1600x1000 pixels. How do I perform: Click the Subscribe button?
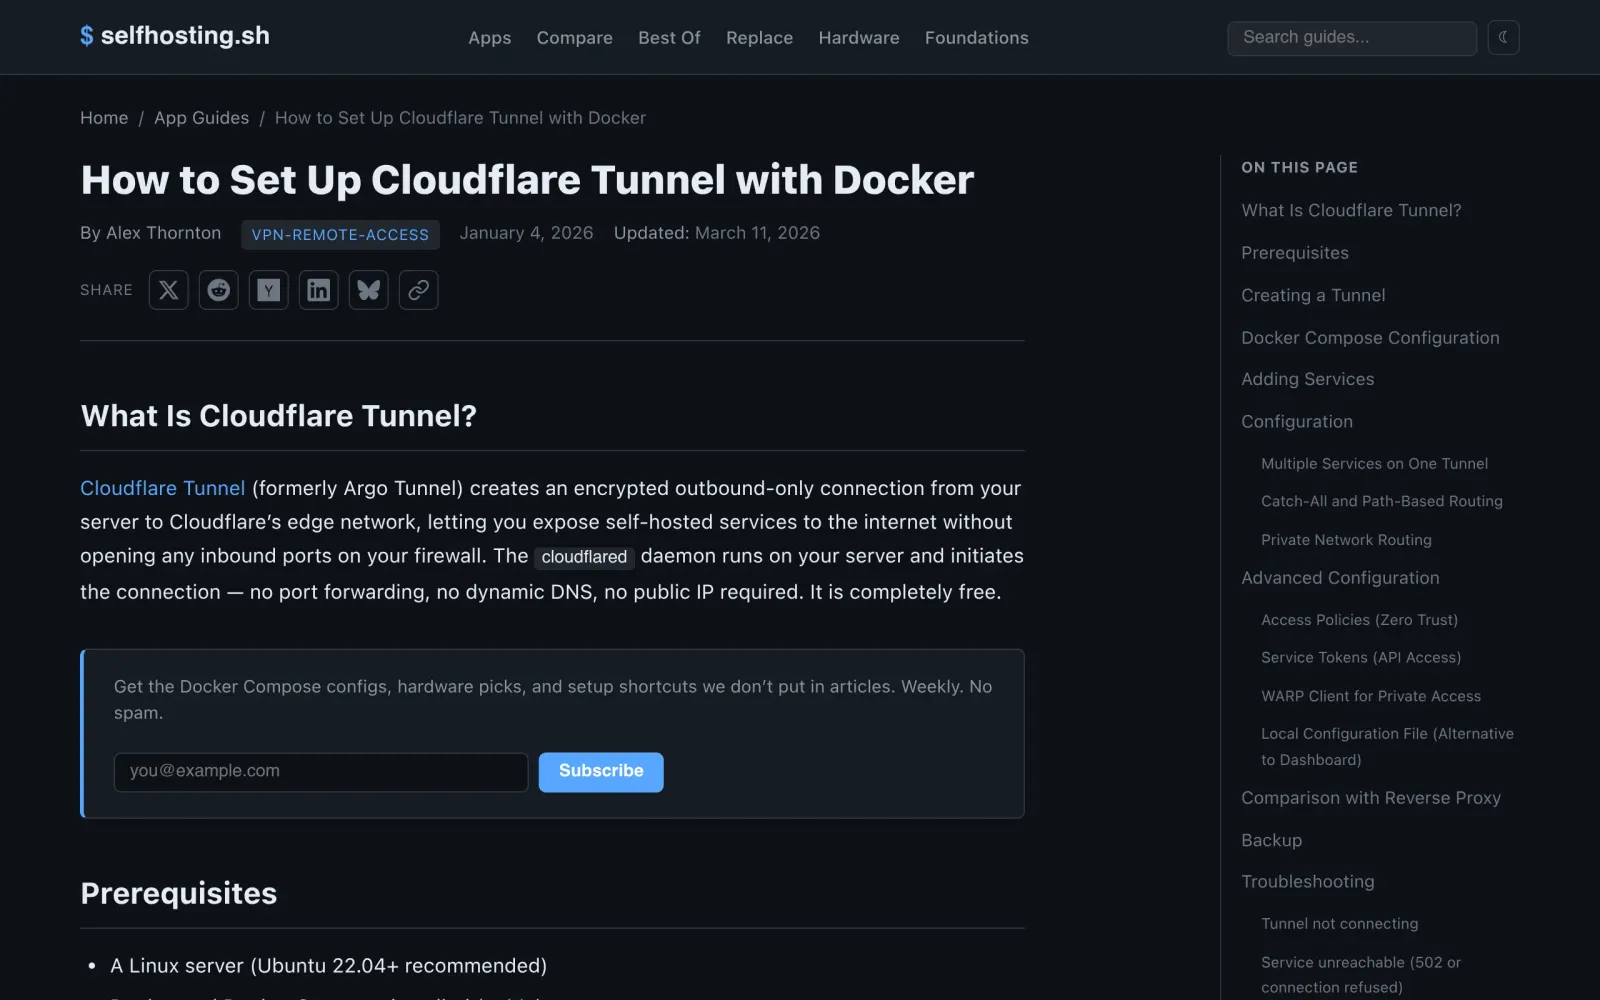pos(601,772)
